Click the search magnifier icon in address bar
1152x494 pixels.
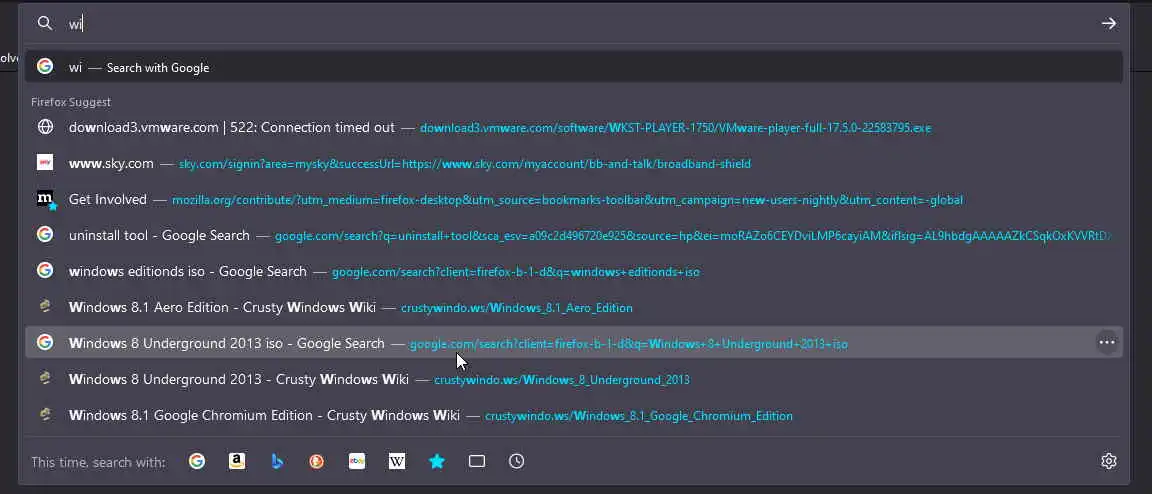point(45,24)
